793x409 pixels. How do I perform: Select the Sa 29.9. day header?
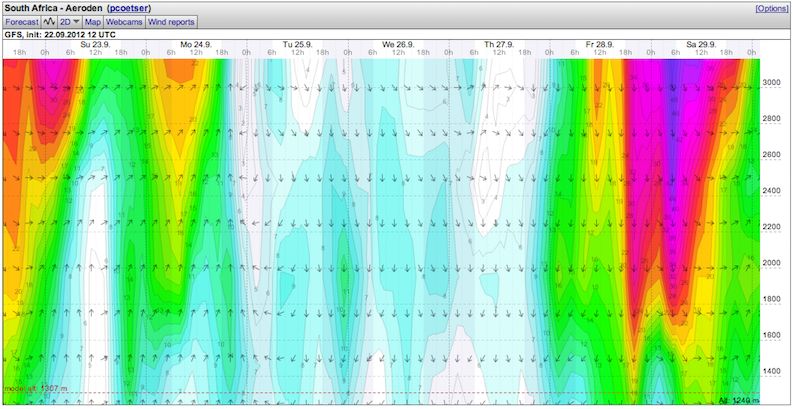tap(701, 44)
